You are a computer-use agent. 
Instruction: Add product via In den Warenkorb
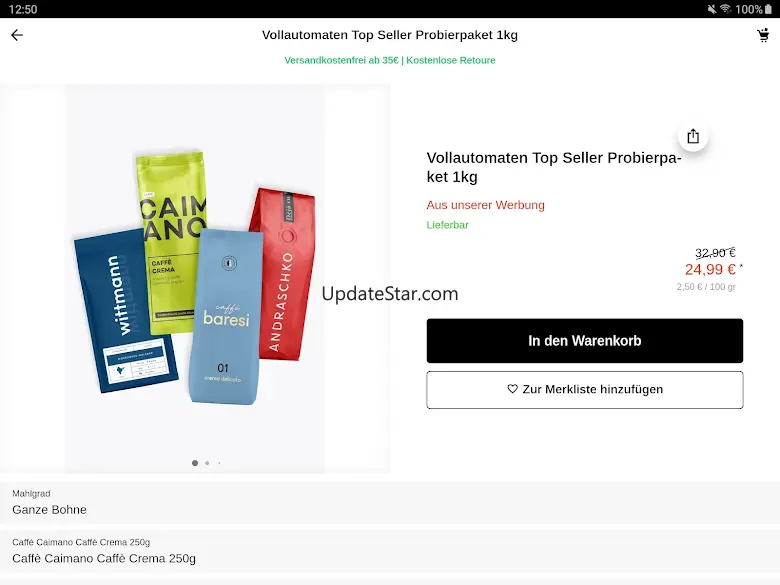pos(585,341)
